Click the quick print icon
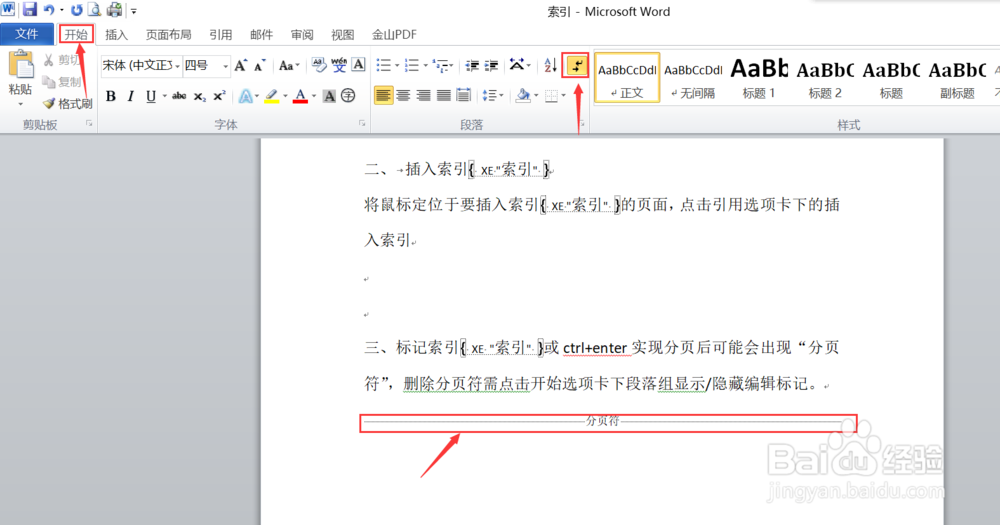 pos(114,10)
